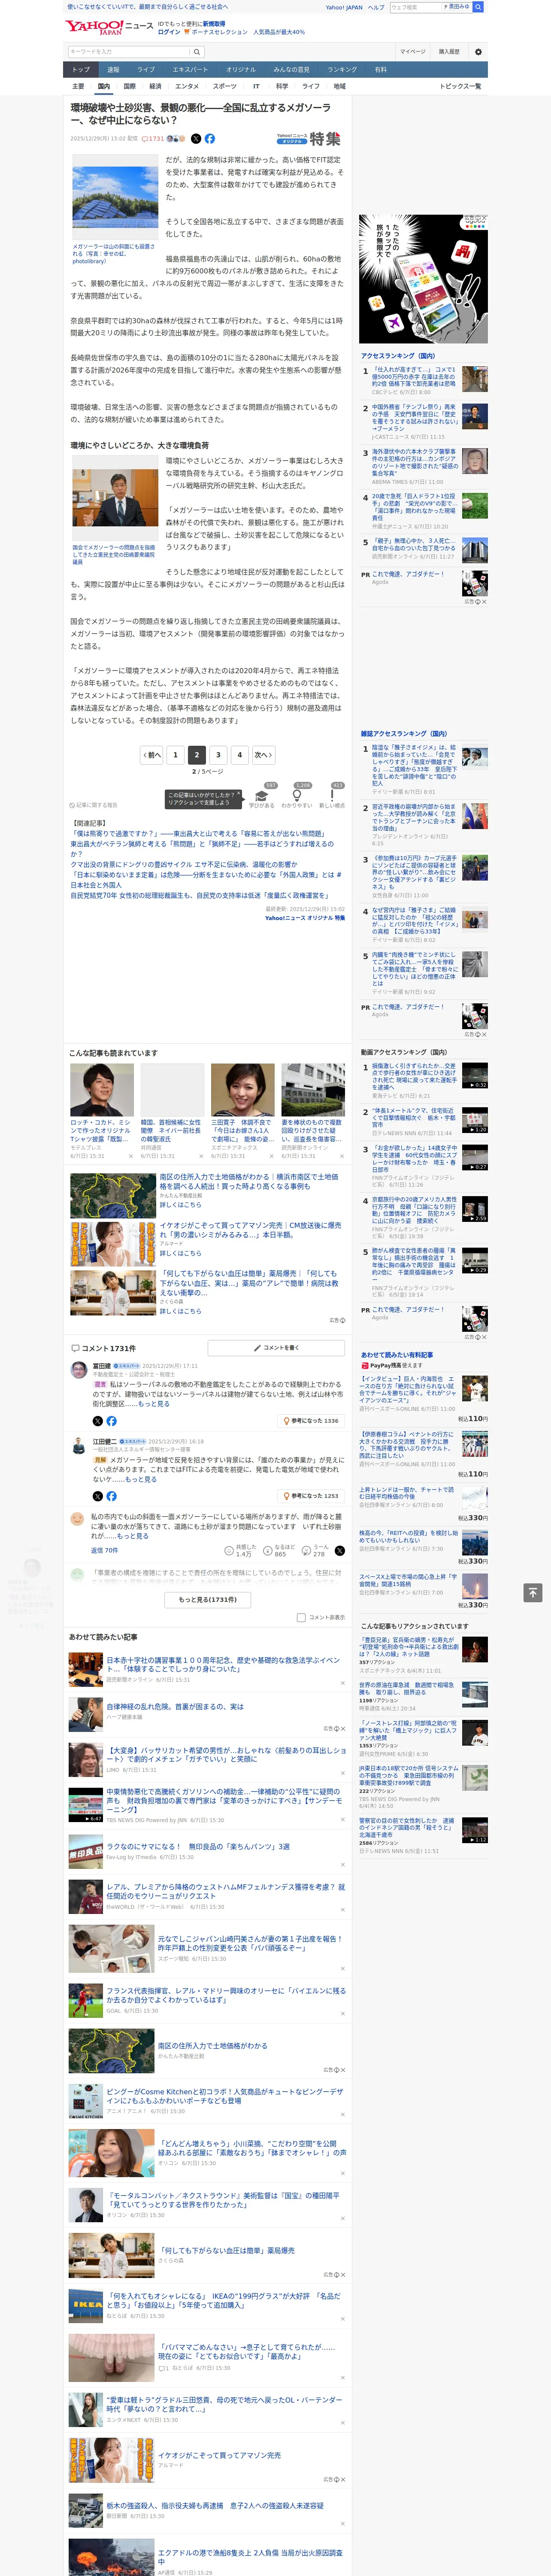Click the scroll-to-top arrow button
Screen dimensions: 551x2576
click(533, 1592)
